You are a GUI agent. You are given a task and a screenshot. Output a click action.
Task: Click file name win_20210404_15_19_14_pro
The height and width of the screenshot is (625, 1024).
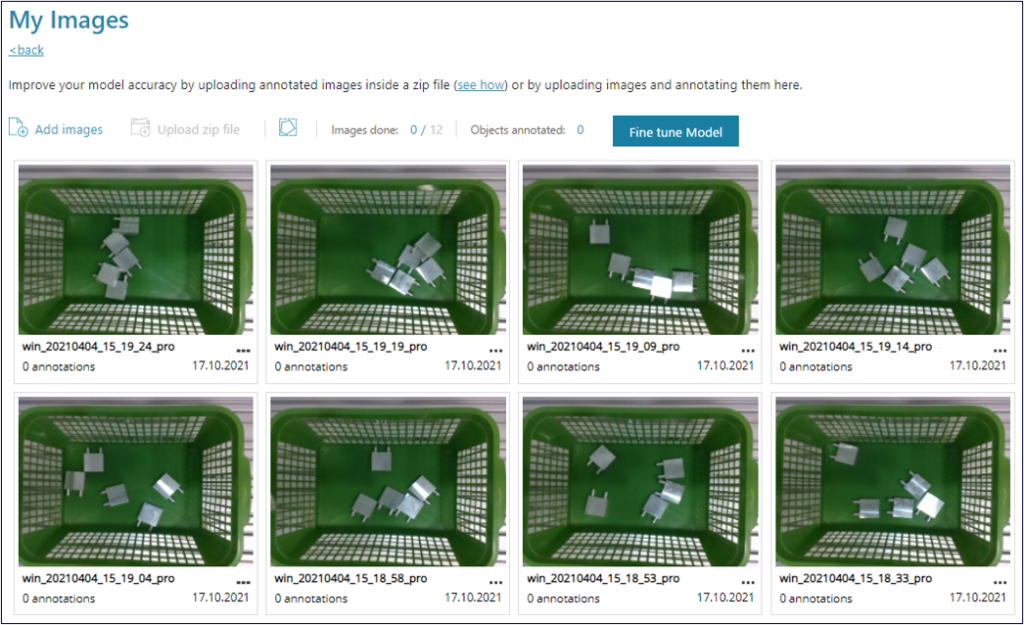[856, 347]
